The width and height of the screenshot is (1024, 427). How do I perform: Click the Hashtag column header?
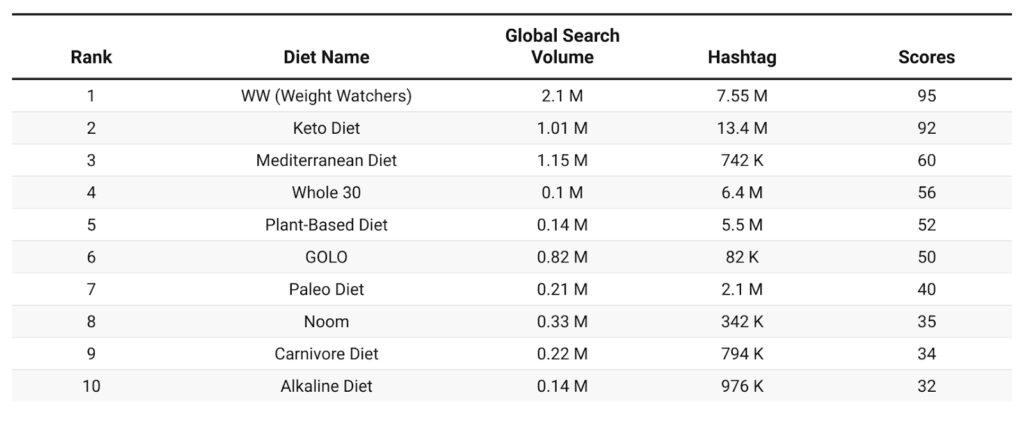[741, 57]
